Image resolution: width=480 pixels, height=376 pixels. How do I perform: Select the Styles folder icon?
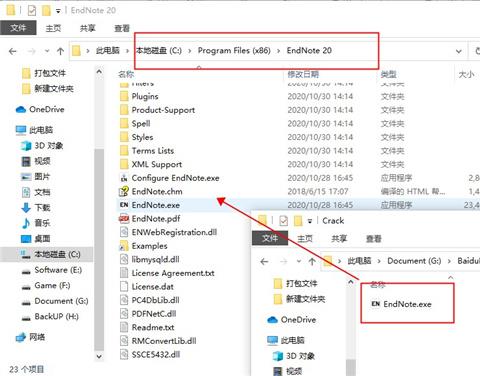point(124,137)
